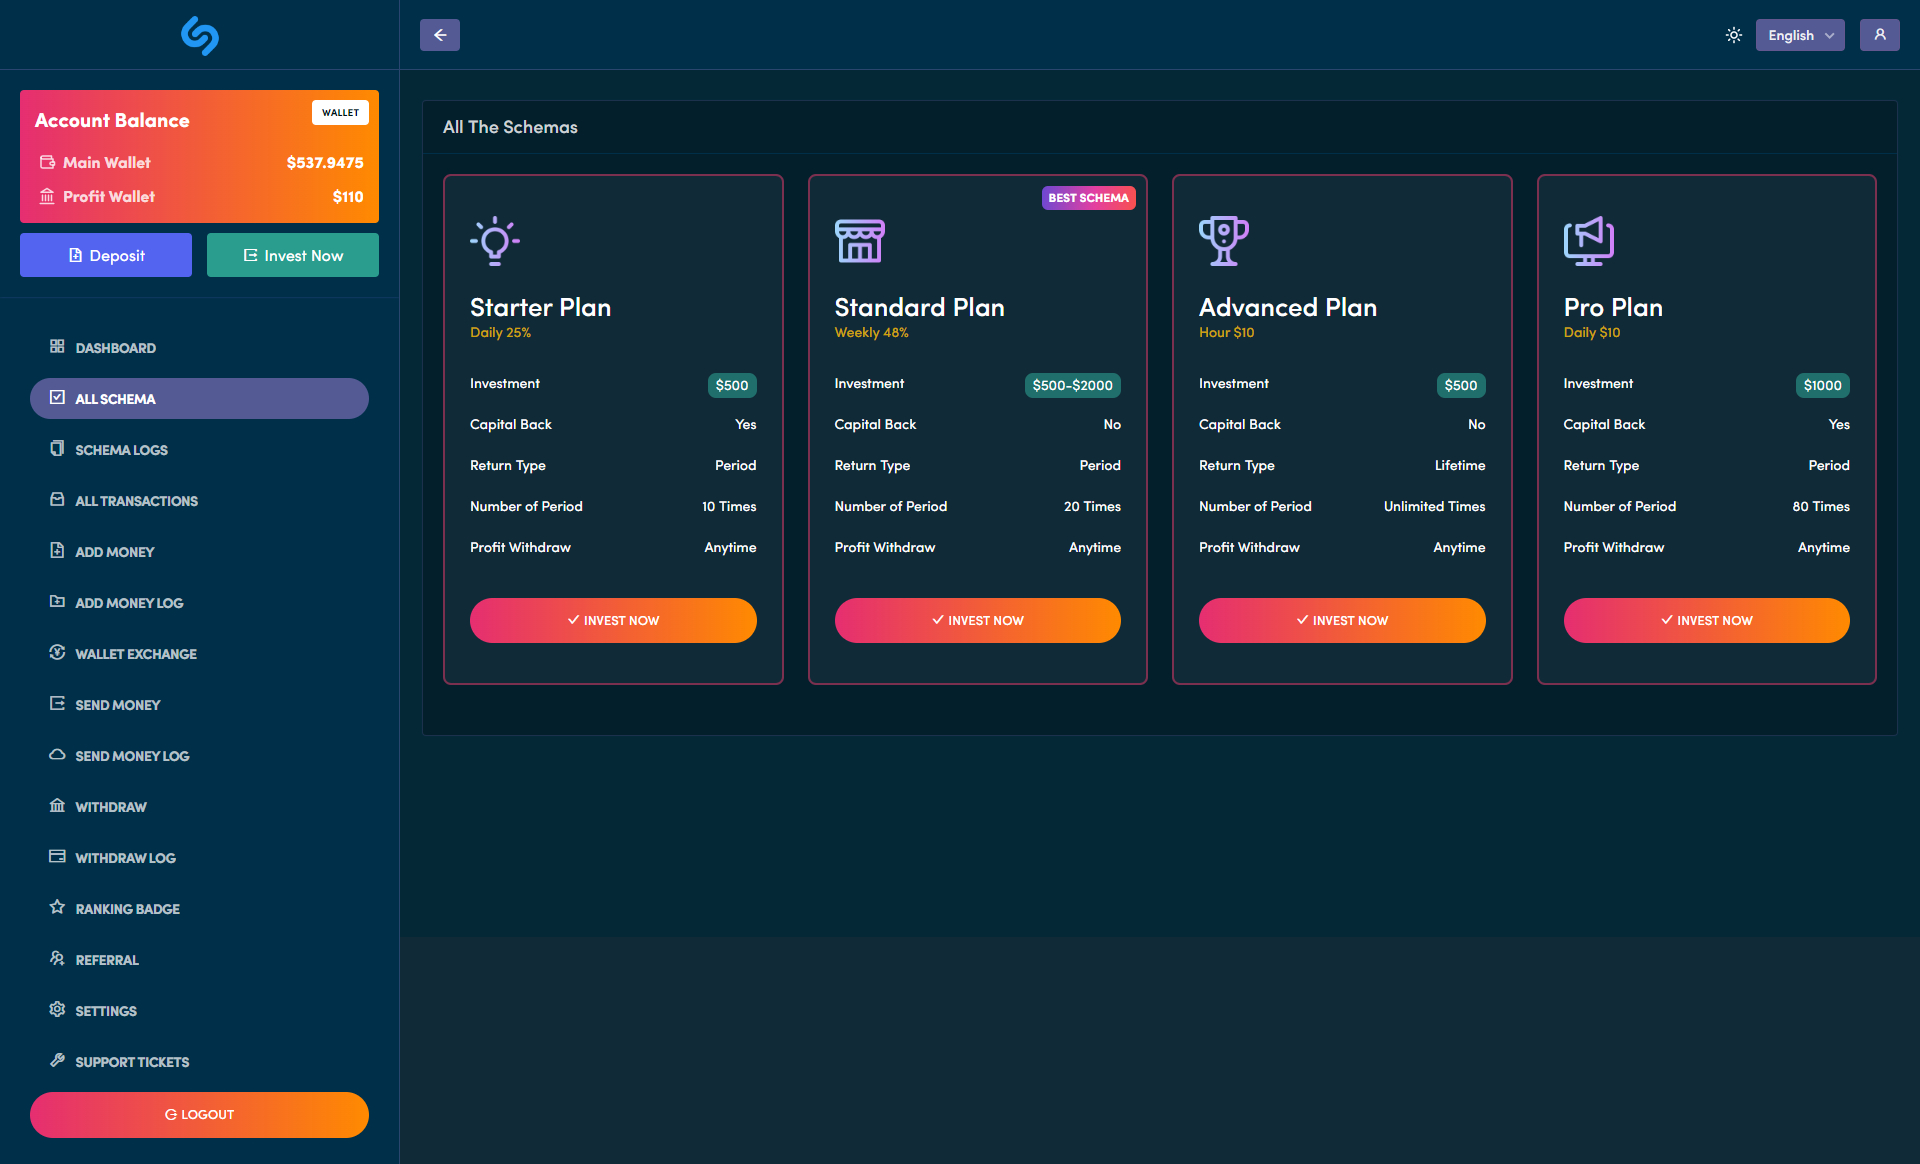Click the Deposit button

click(x=105, y=255)
